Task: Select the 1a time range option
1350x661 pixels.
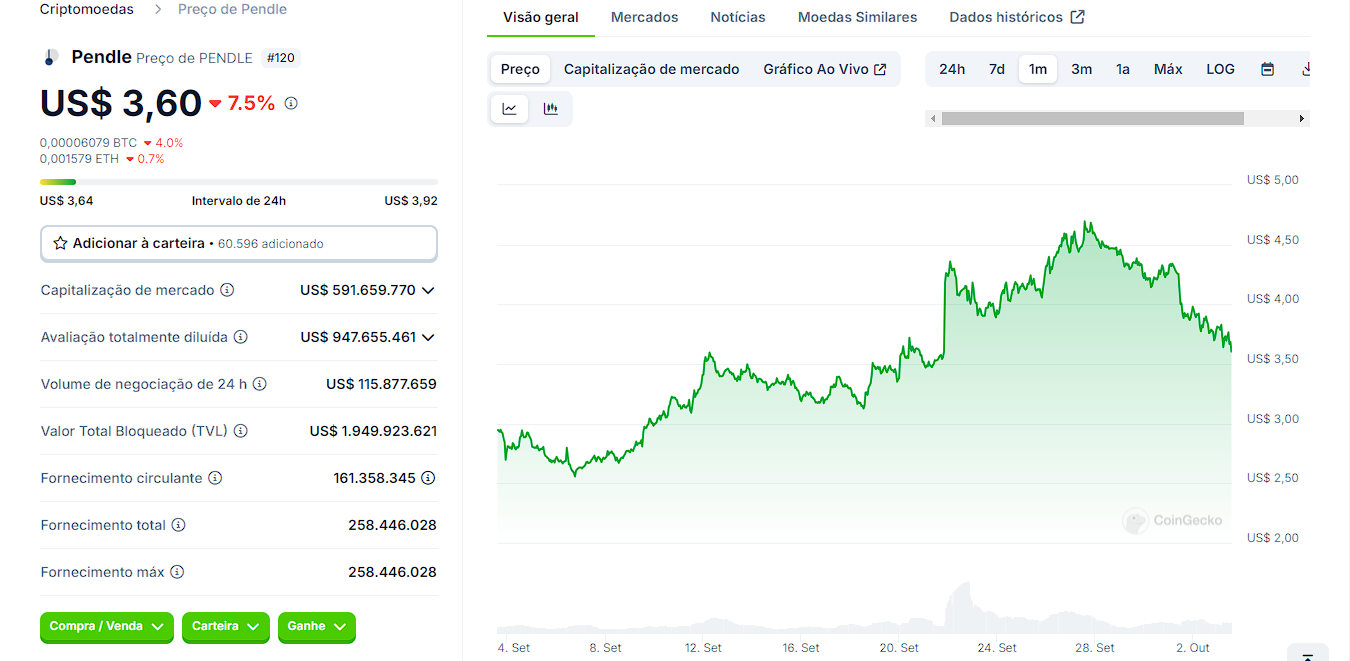Action: [1122, 68]
